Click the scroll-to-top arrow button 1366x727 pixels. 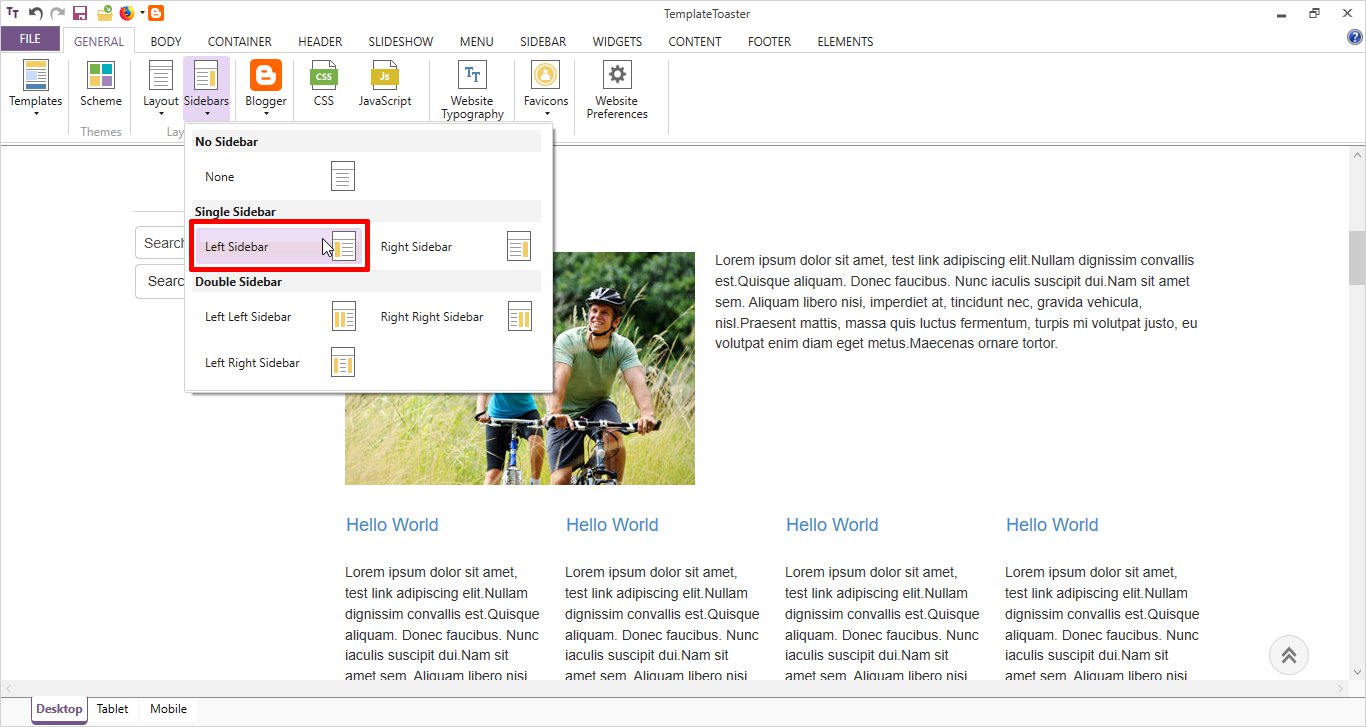click(x=1289, y=655)
